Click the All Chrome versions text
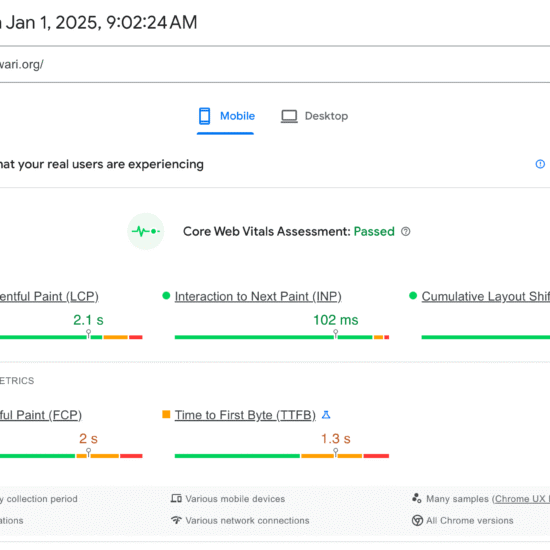 coord(470,521)
